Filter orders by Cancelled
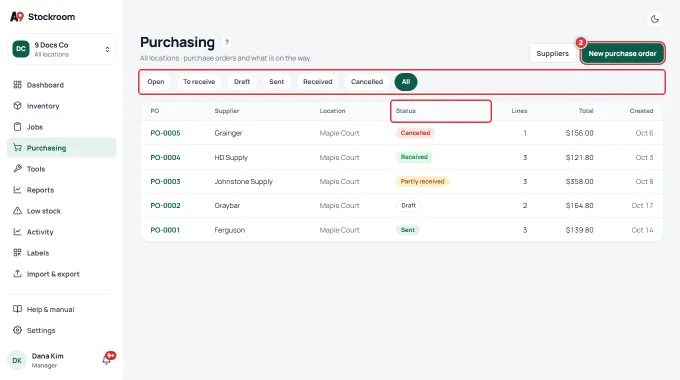 (367, 82)
